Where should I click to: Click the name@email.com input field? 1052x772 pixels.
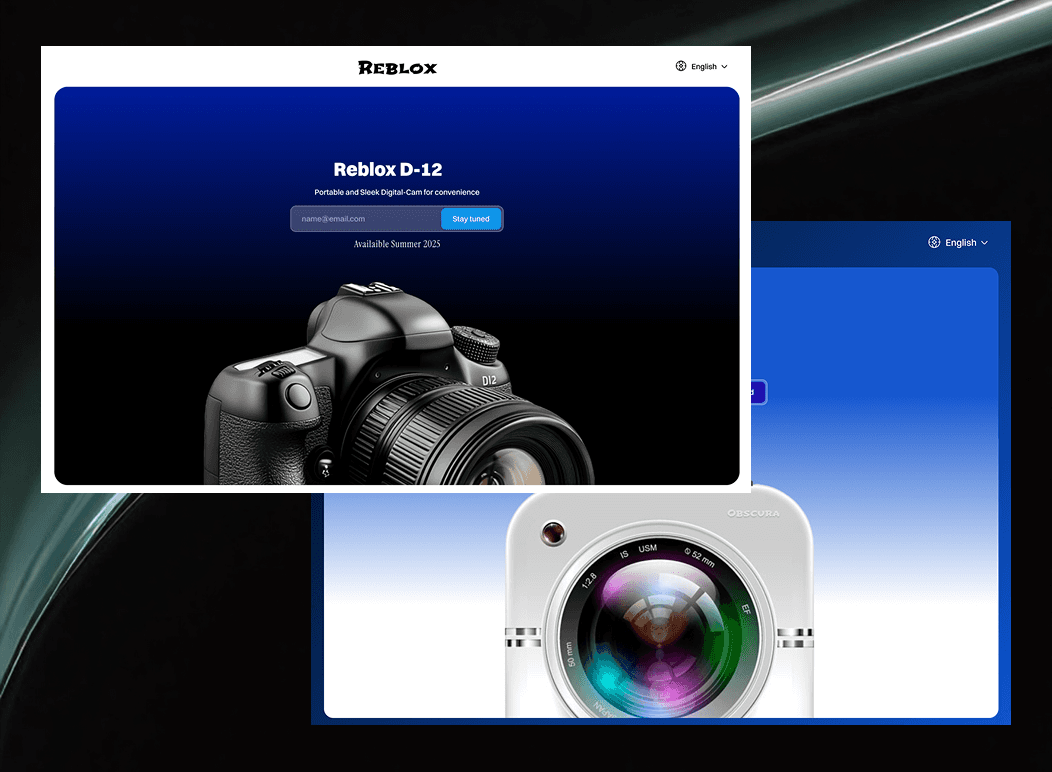(x=366, y=219)
